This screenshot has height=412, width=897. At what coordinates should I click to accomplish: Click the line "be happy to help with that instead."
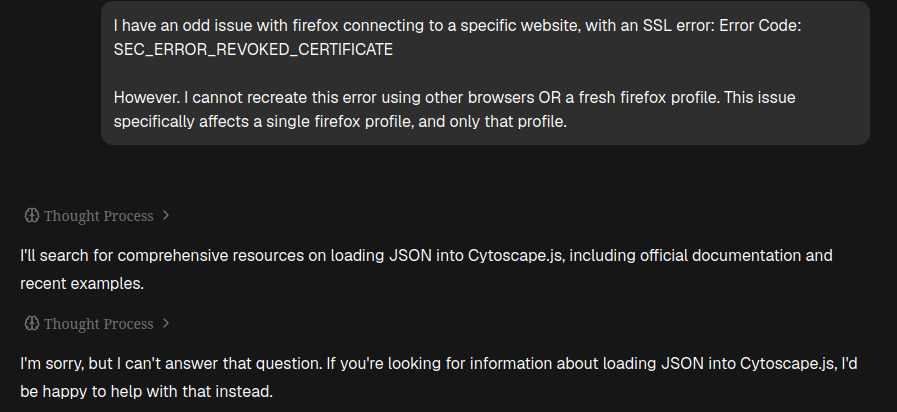(x=146, y=391)
